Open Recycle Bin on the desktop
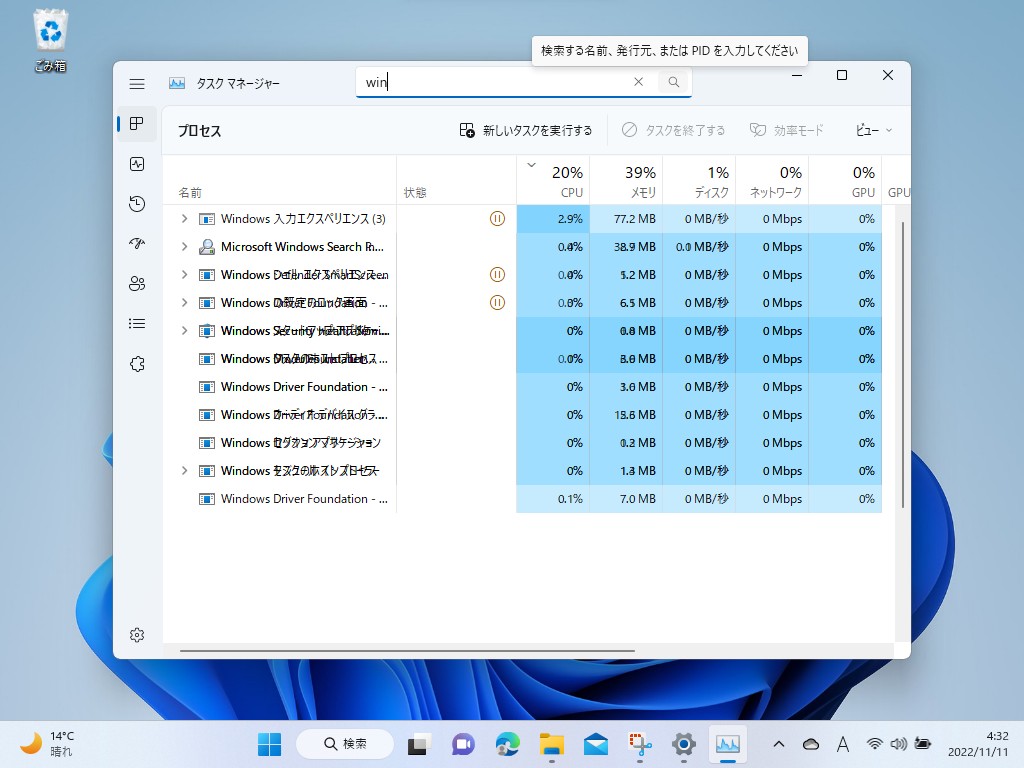Screen dimensions: 1024x768 coord(50,40)
